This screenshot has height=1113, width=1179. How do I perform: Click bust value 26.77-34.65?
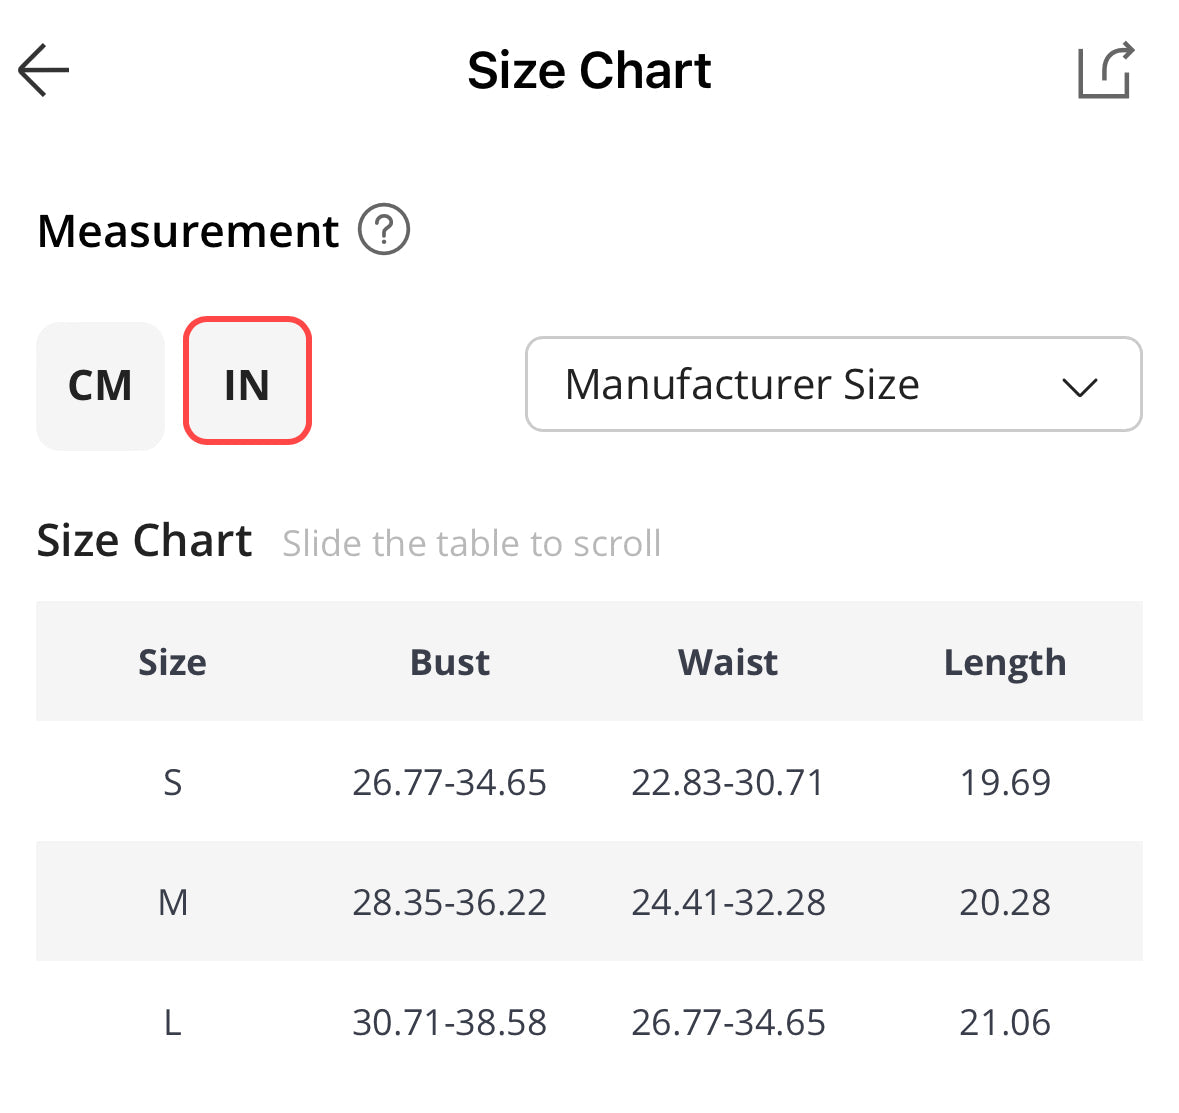click(449, 782)
